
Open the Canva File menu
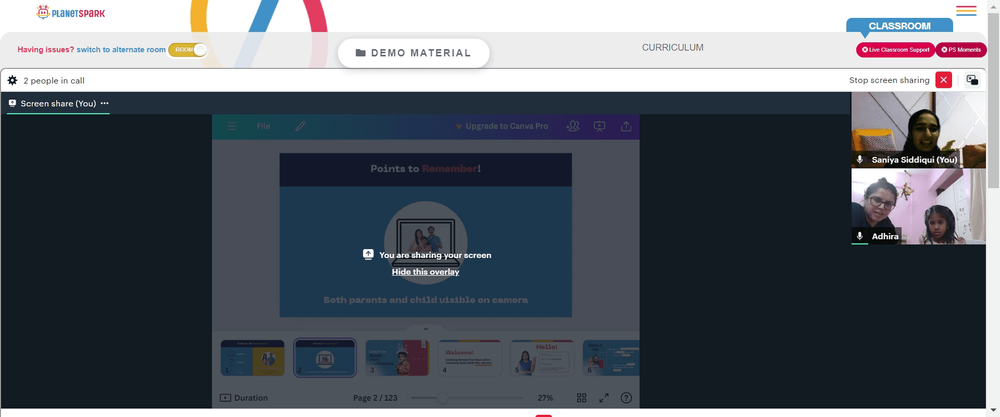click(x=263, y=126)
